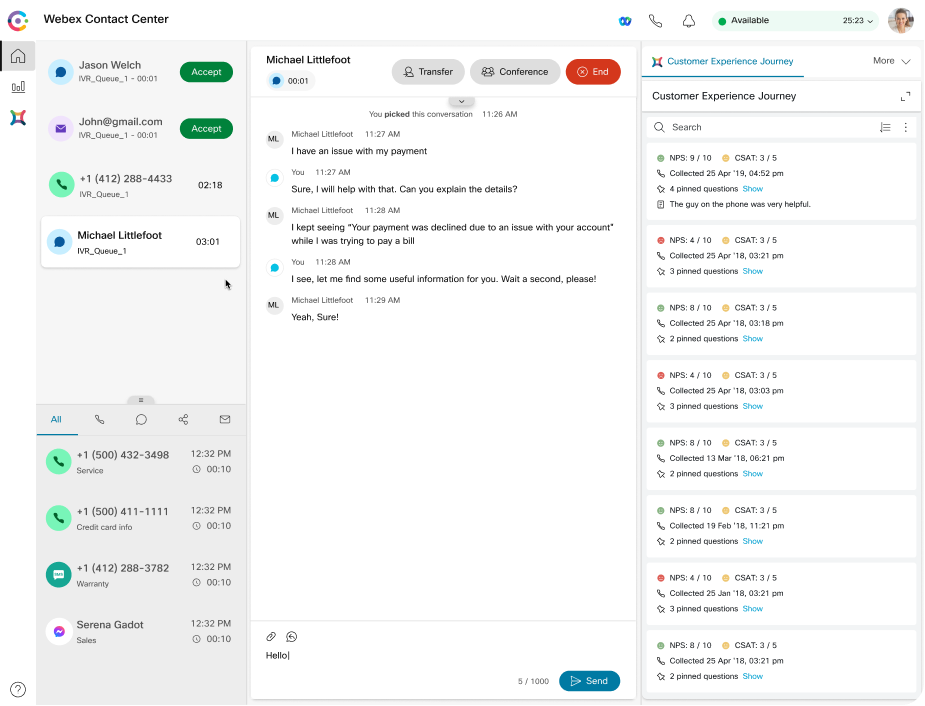Screen dimensions: 925x706
Task: Show pinned questions for 25 Jan '18 survey
Action: point(752,609)
